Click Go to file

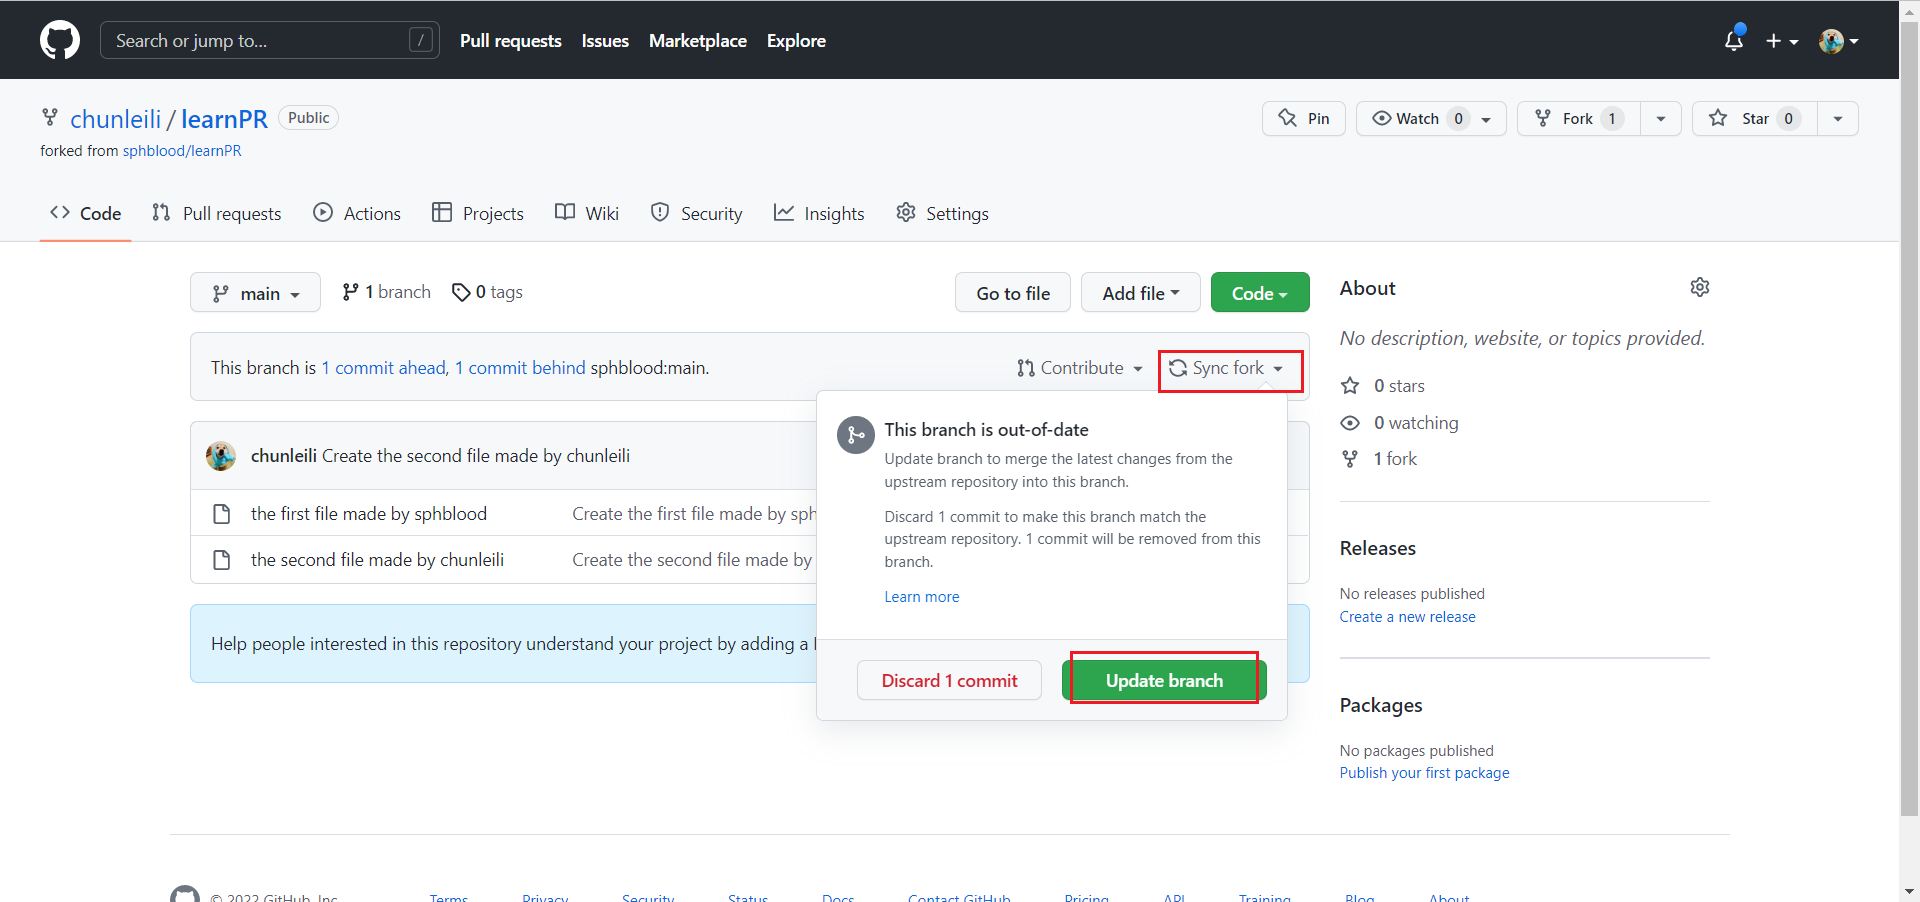[x=1013, y=293]
